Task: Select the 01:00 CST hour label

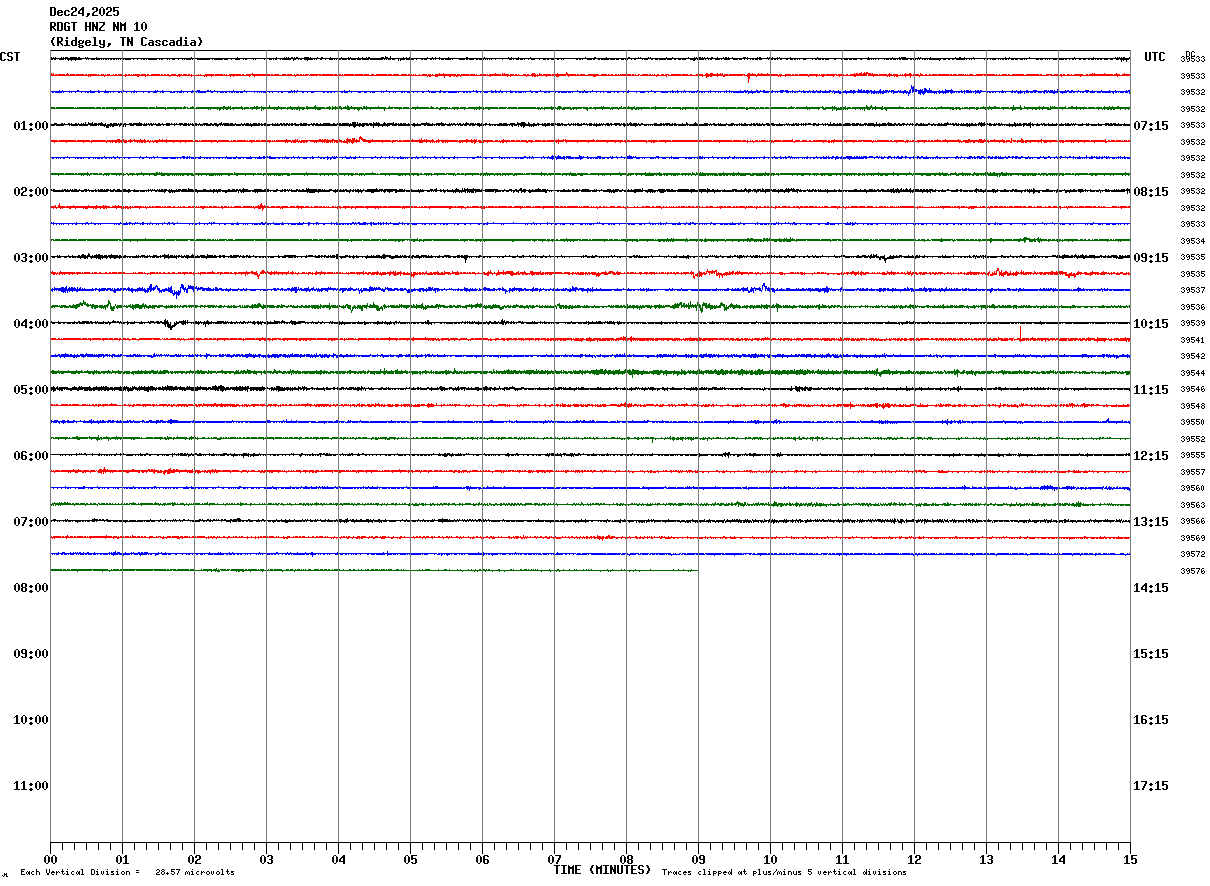Action: coord(31,126)
